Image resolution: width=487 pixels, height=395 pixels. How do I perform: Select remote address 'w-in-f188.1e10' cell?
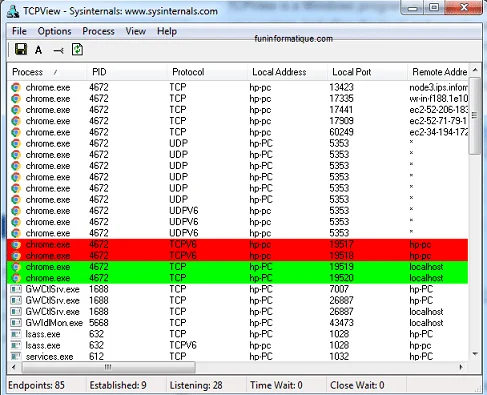click(x=438, y=99)
